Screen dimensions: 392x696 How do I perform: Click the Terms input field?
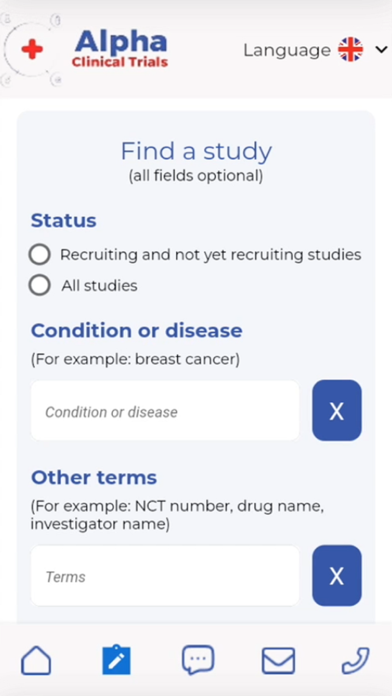pos(165,575)
